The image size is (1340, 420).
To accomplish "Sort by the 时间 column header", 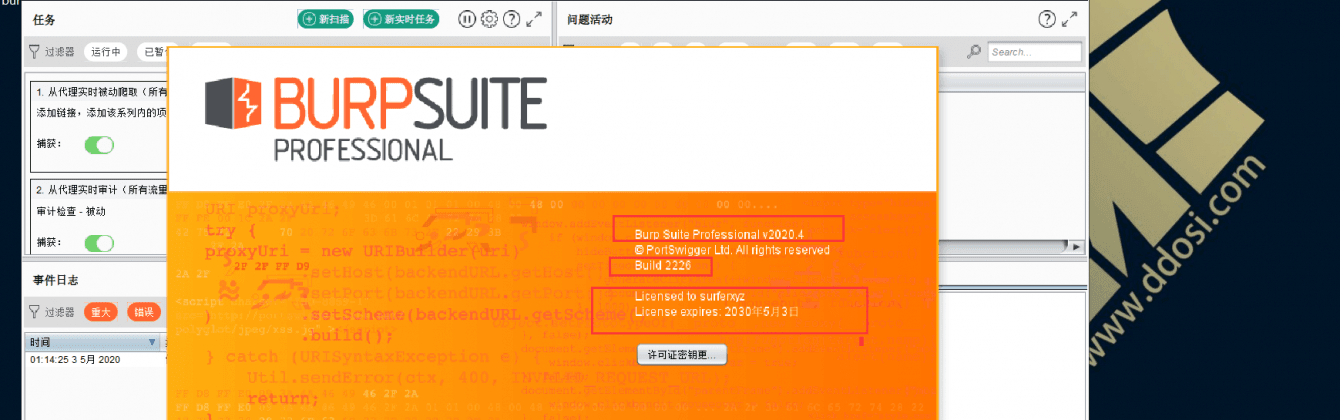I will 92,342.
